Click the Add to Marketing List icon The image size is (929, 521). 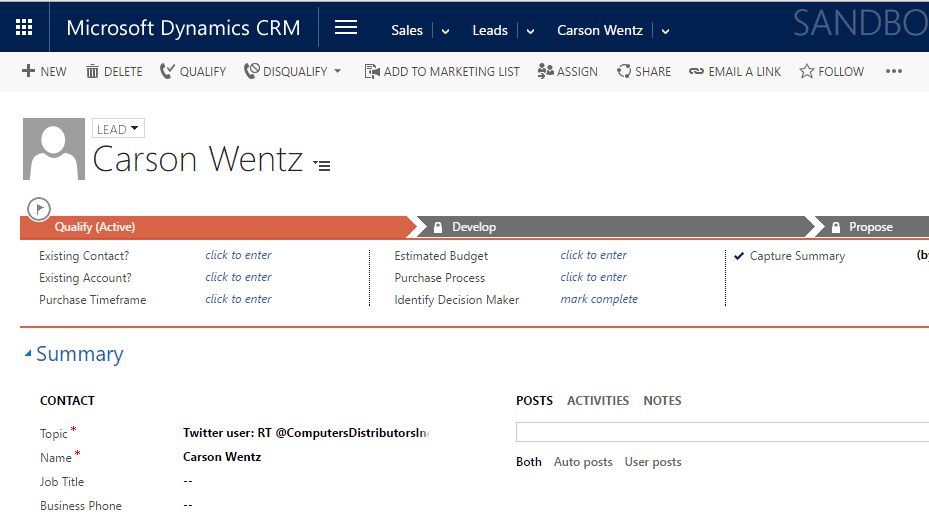(372, 72)
